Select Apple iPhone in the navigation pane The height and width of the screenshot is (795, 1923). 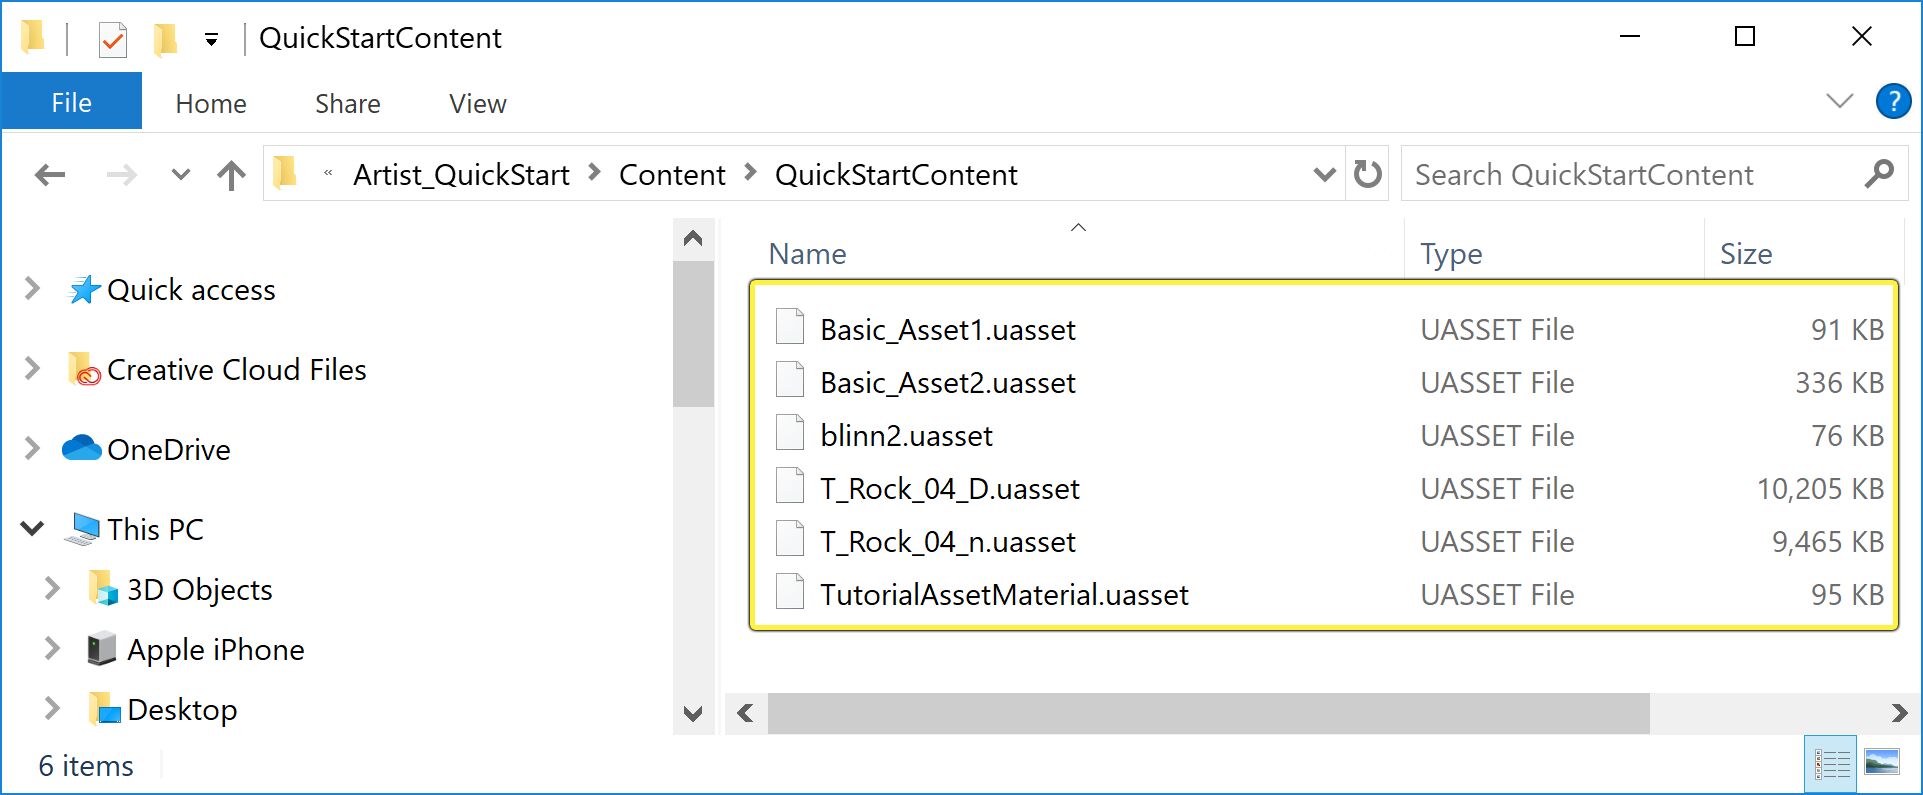click(x=215, y=650)
